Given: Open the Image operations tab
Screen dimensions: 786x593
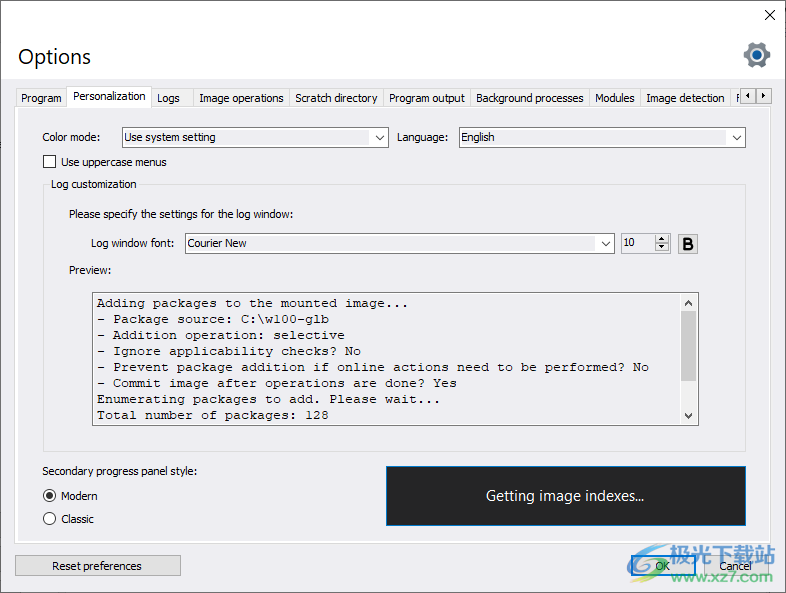Looking at the screenshot, I should (241, 98).
